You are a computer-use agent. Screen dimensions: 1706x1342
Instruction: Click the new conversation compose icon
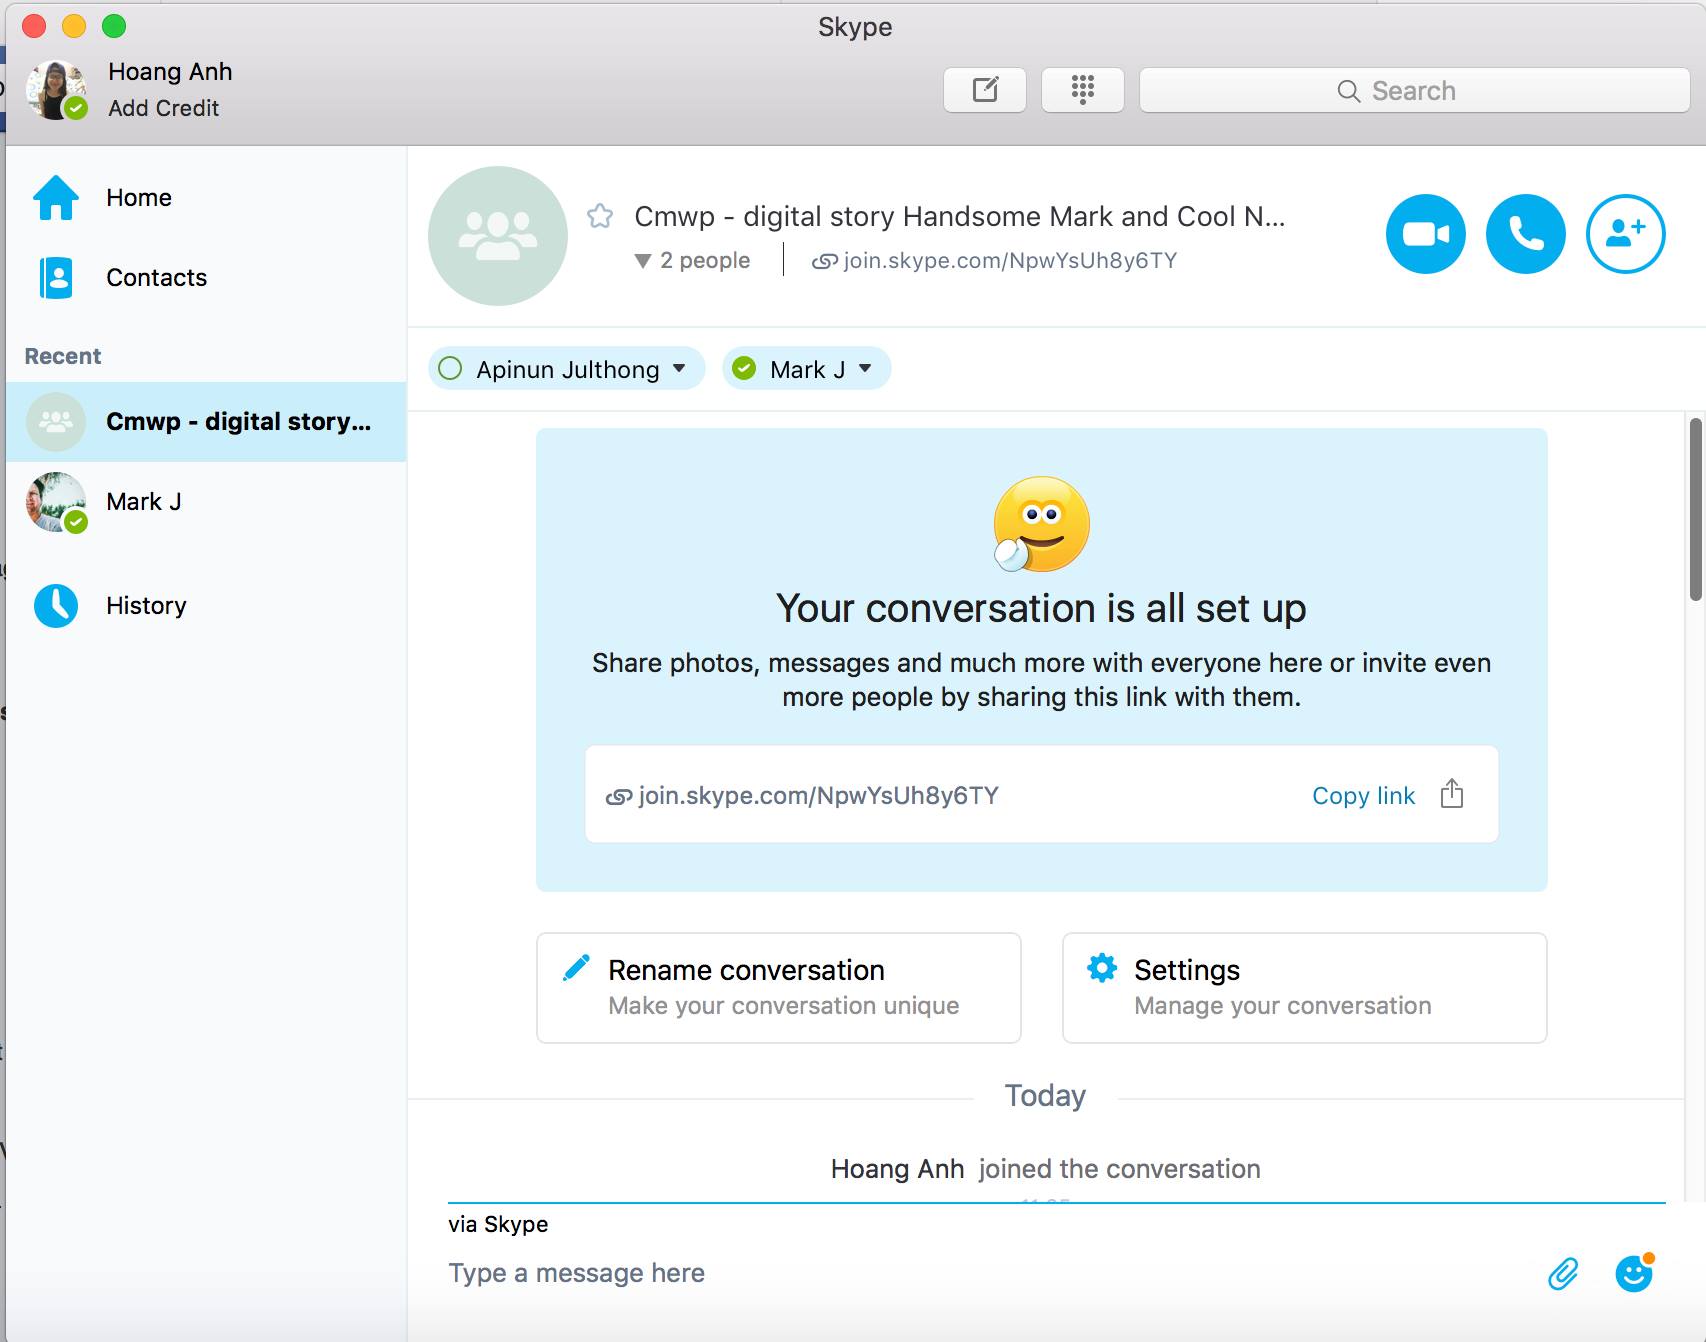(985, 90)
